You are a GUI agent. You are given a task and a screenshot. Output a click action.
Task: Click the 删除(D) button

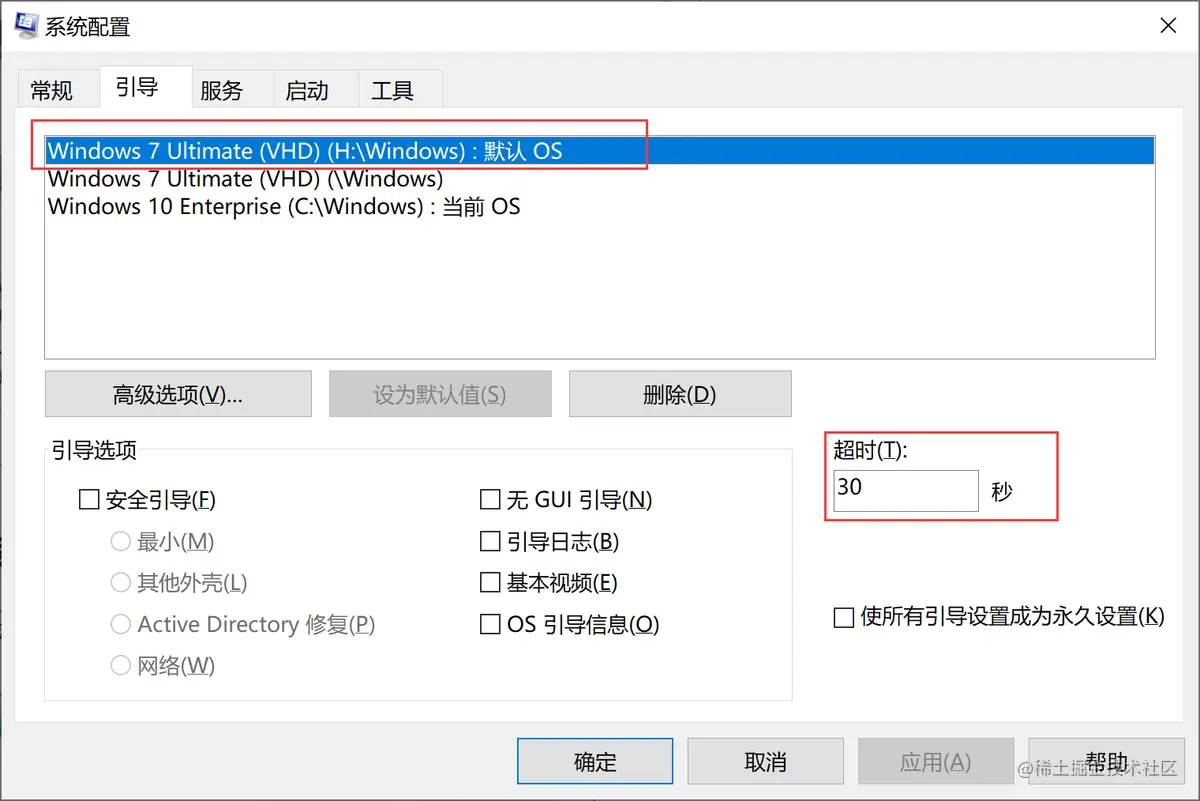(x=680, y=394)
